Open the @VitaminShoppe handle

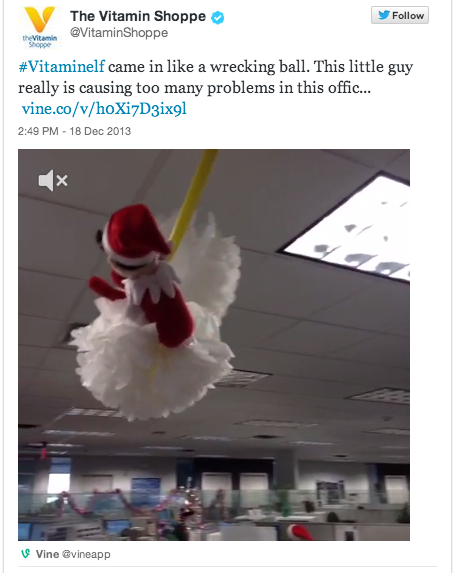pyautogui.click(x=119, y=33)
